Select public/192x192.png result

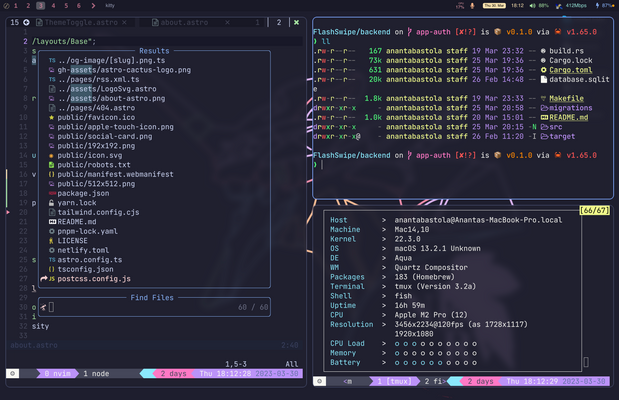96,146
